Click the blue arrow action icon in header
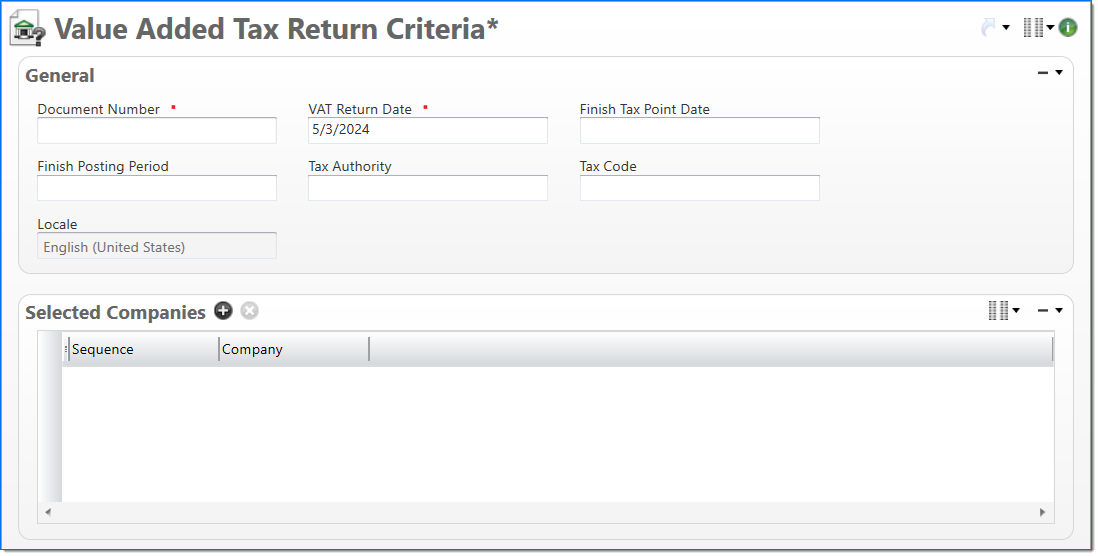 coord(989,28)
